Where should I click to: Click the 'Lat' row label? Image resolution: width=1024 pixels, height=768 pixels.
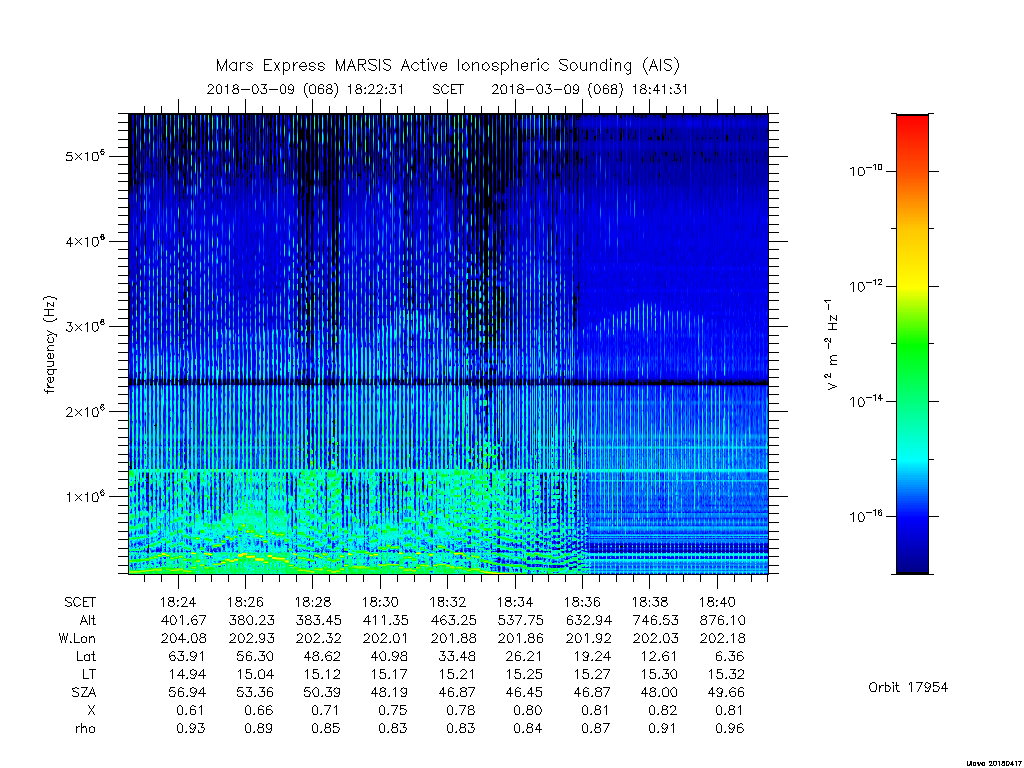(x=86, y=656)
